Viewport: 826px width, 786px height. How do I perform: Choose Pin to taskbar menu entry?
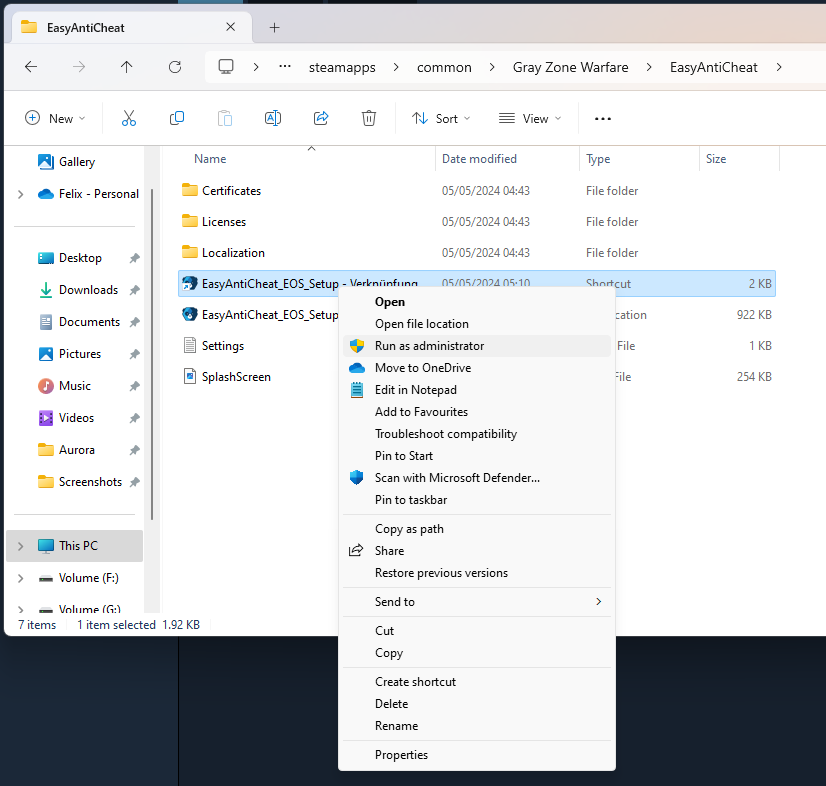click(477, 499)
